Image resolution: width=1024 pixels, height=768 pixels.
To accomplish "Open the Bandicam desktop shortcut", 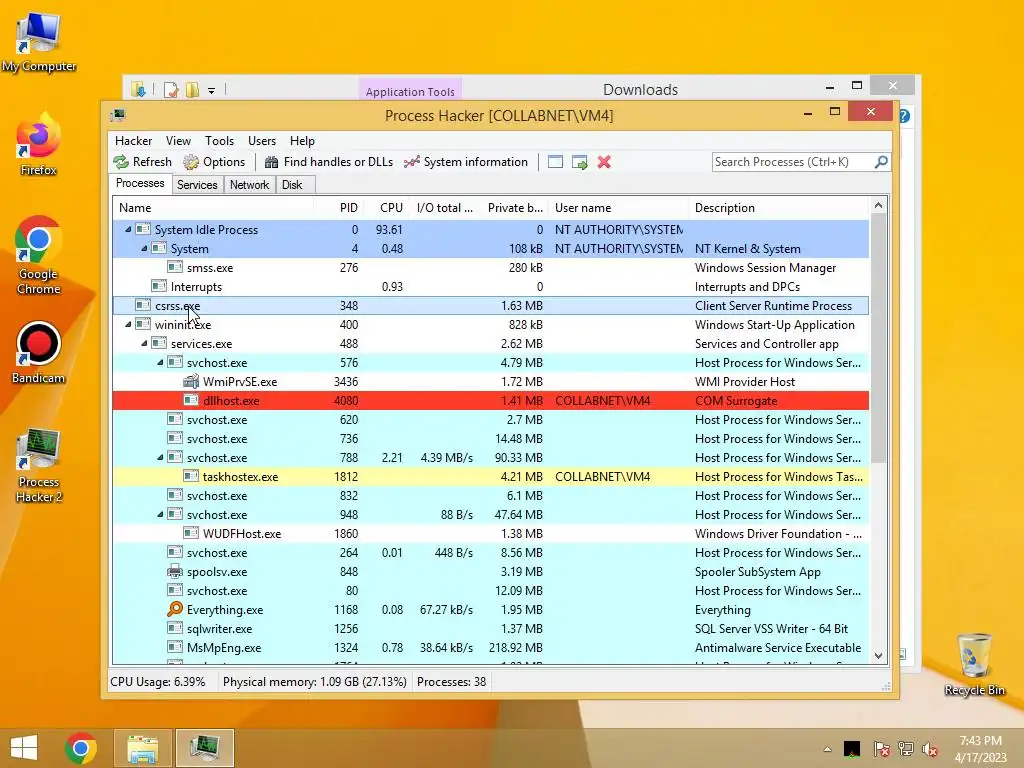I will point(38,353).
